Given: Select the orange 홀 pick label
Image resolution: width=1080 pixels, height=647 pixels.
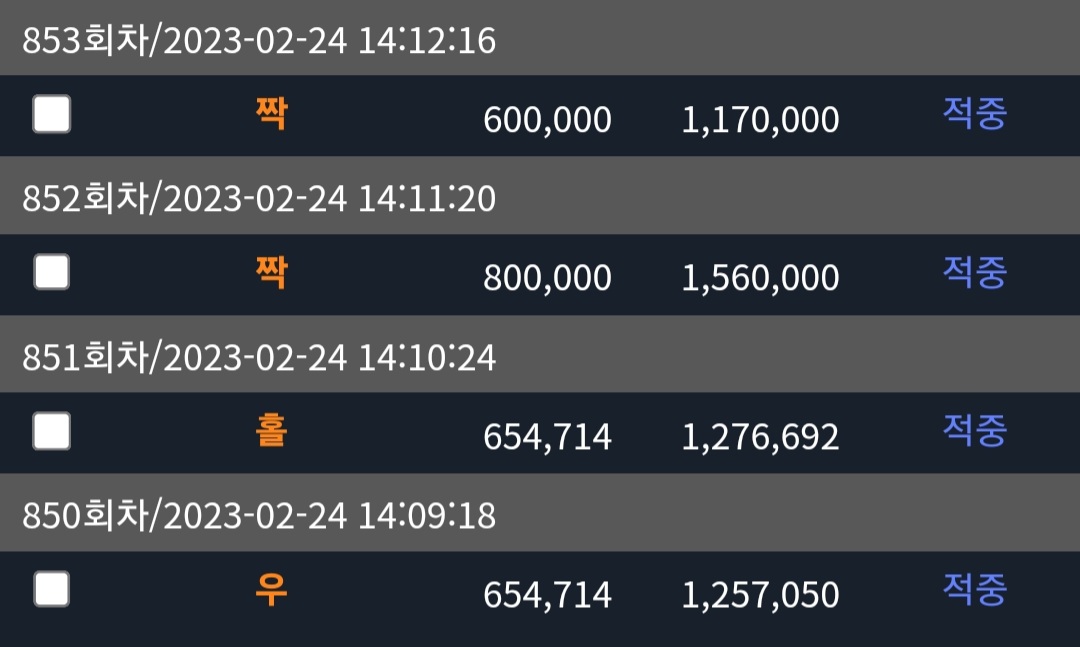Looking at the screenshot, I should click(x=271, y=431).
